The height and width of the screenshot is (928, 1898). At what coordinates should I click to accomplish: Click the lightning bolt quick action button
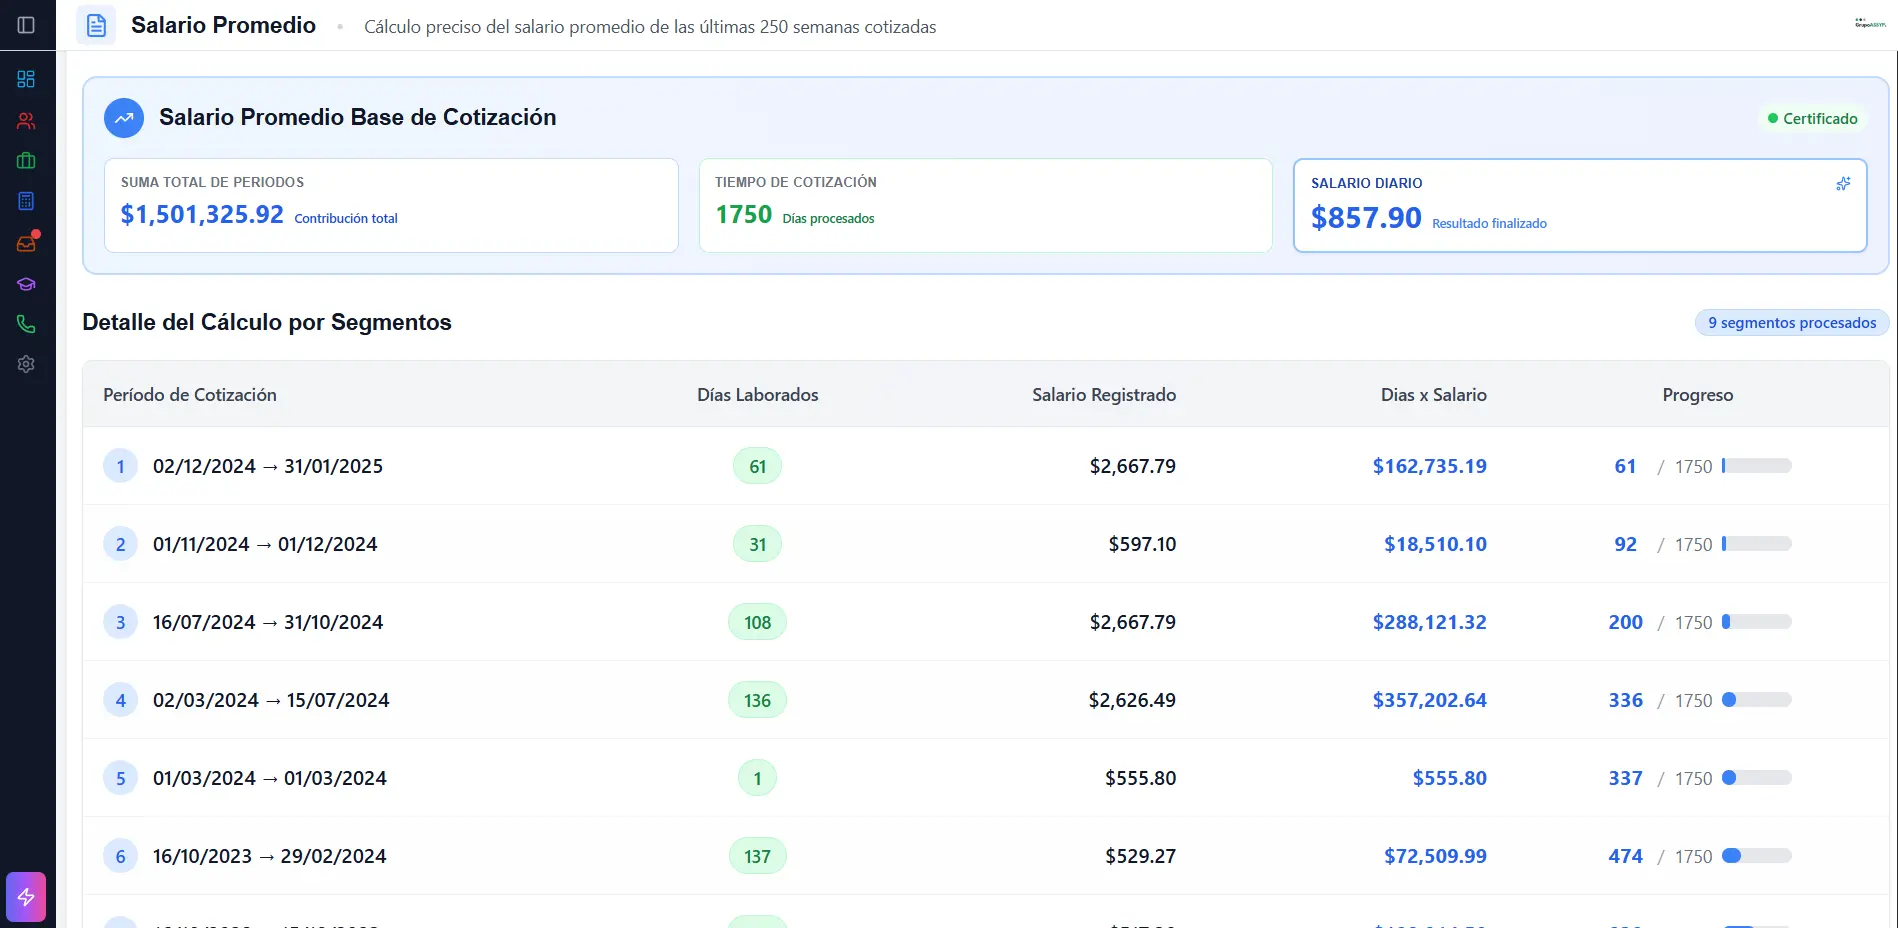26,897
